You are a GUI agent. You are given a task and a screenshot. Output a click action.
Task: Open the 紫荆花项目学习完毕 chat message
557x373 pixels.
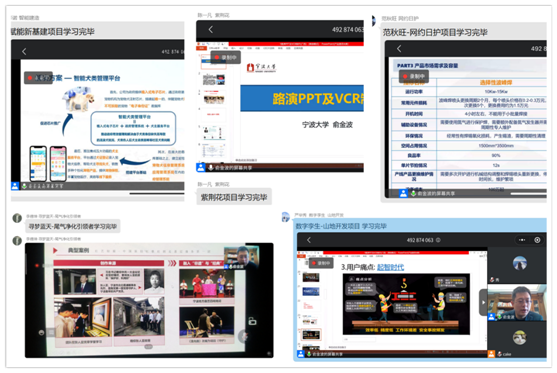click(234, 197)
